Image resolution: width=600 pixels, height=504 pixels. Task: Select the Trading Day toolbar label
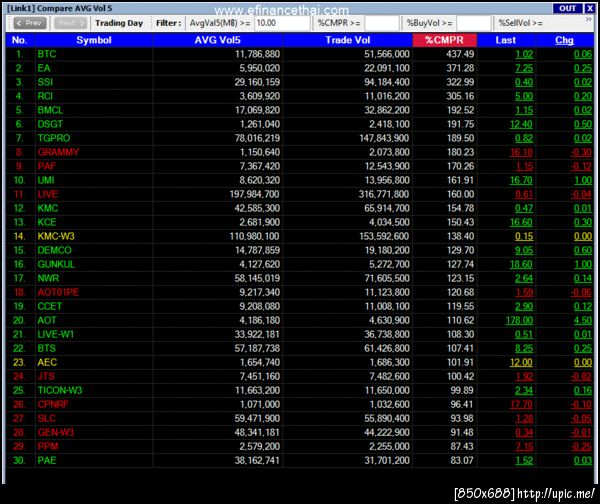[119, 23]
